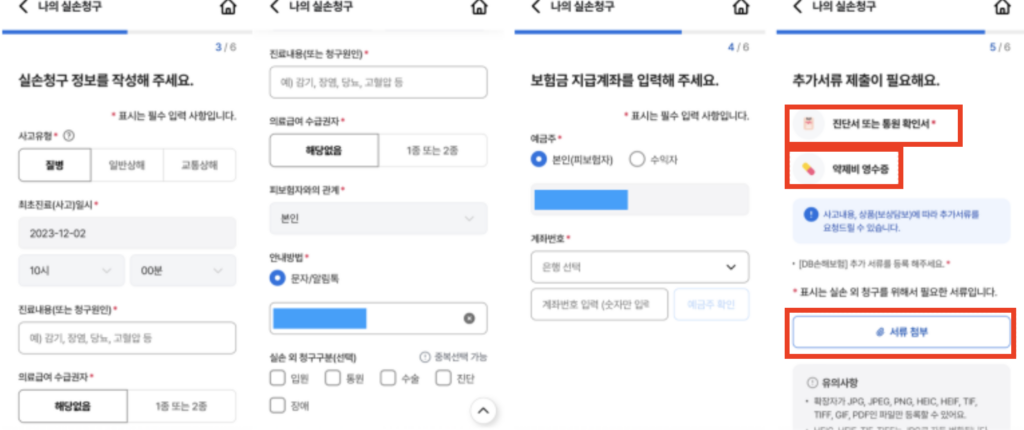Image resolution: width=1024 pixels, height=430 pixels.
Task: Select the 수익자 radio button
Action: tap(637, 158)
